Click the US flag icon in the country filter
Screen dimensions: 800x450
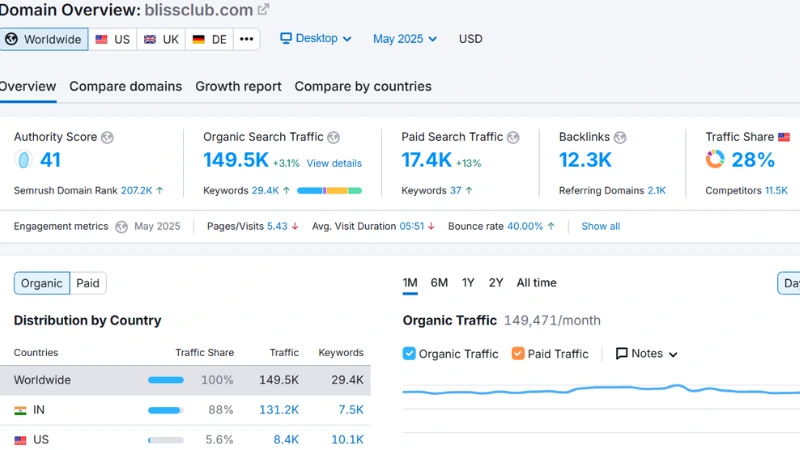pos(102,39)
